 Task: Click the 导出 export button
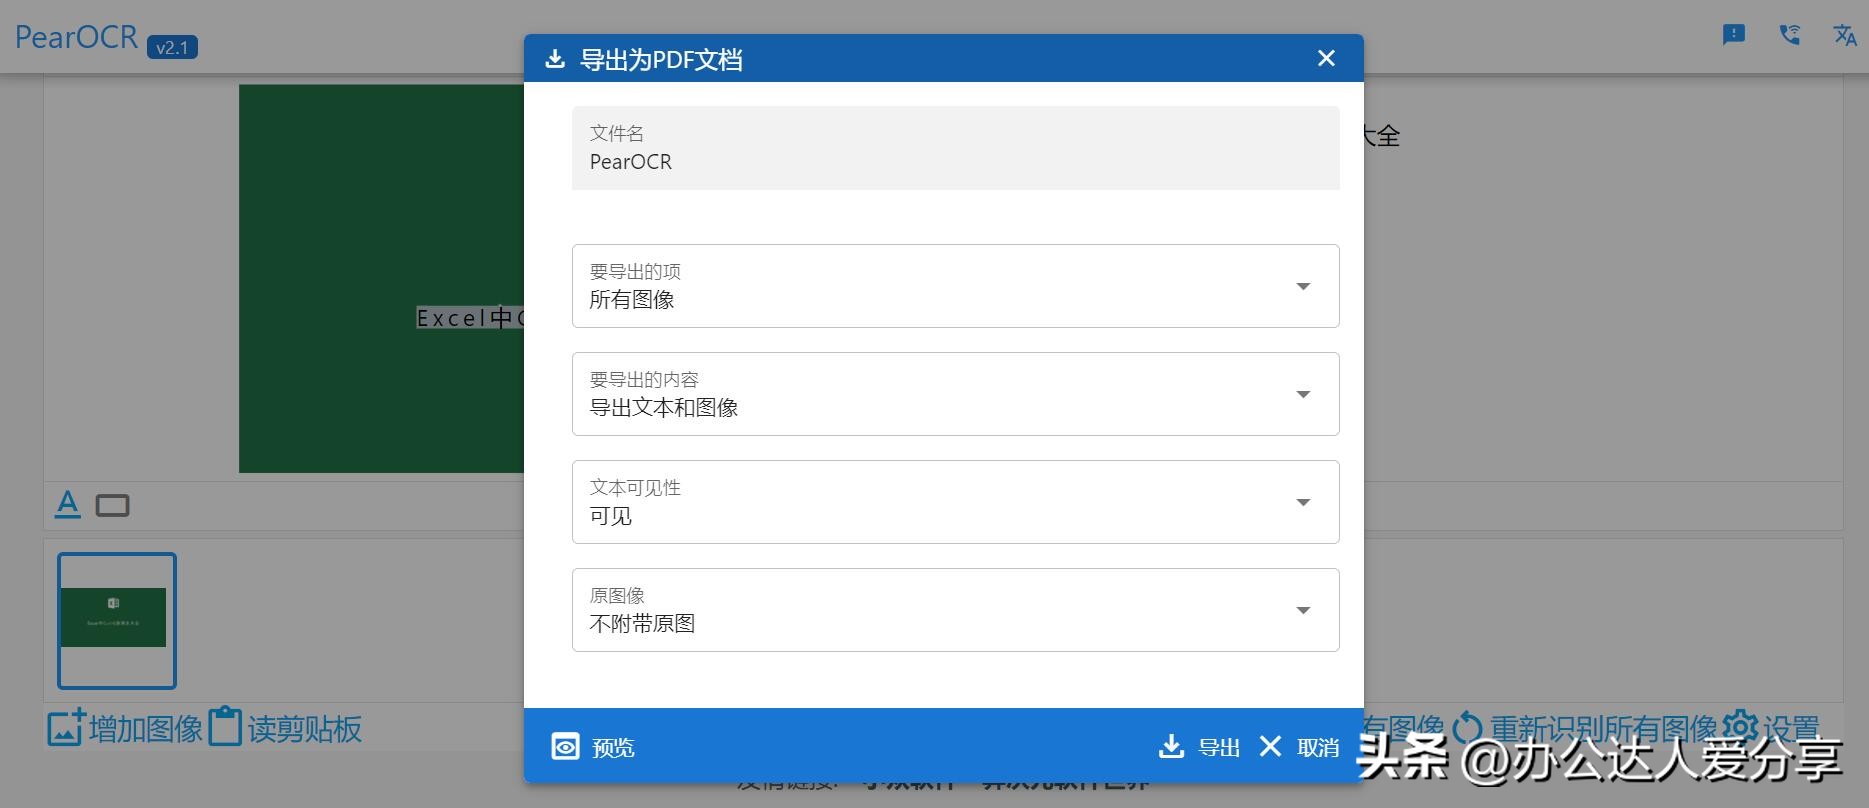(1199, 747)
